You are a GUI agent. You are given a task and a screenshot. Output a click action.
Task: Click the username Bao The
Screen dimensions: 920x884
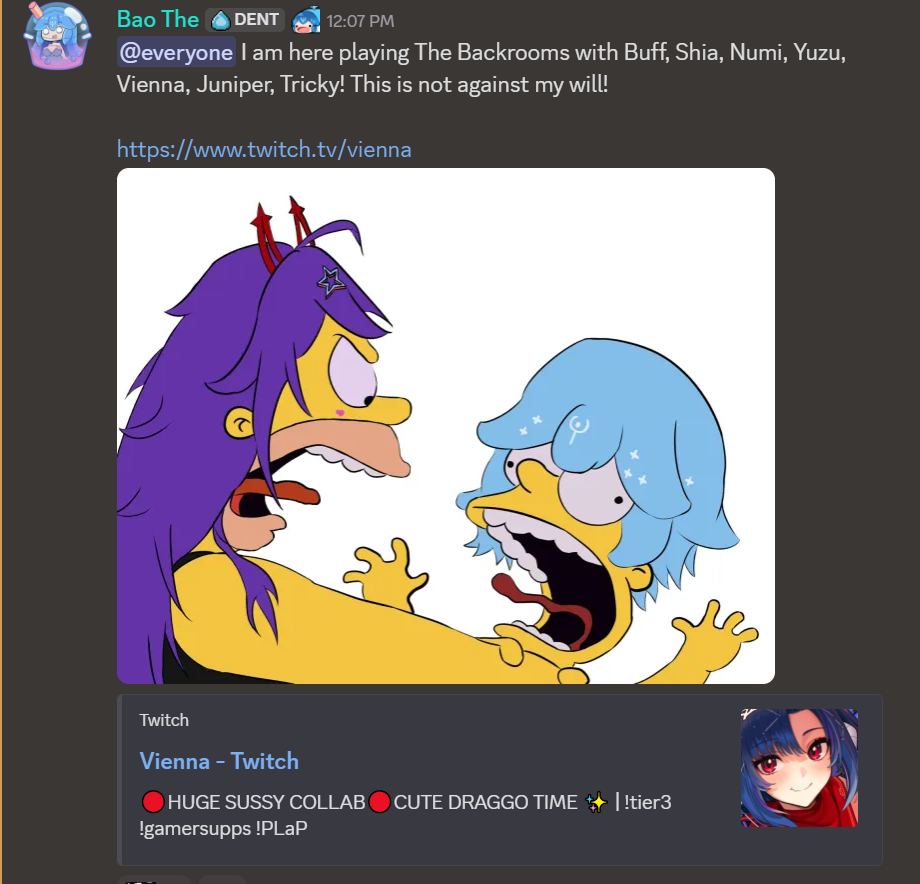(158, 20)
